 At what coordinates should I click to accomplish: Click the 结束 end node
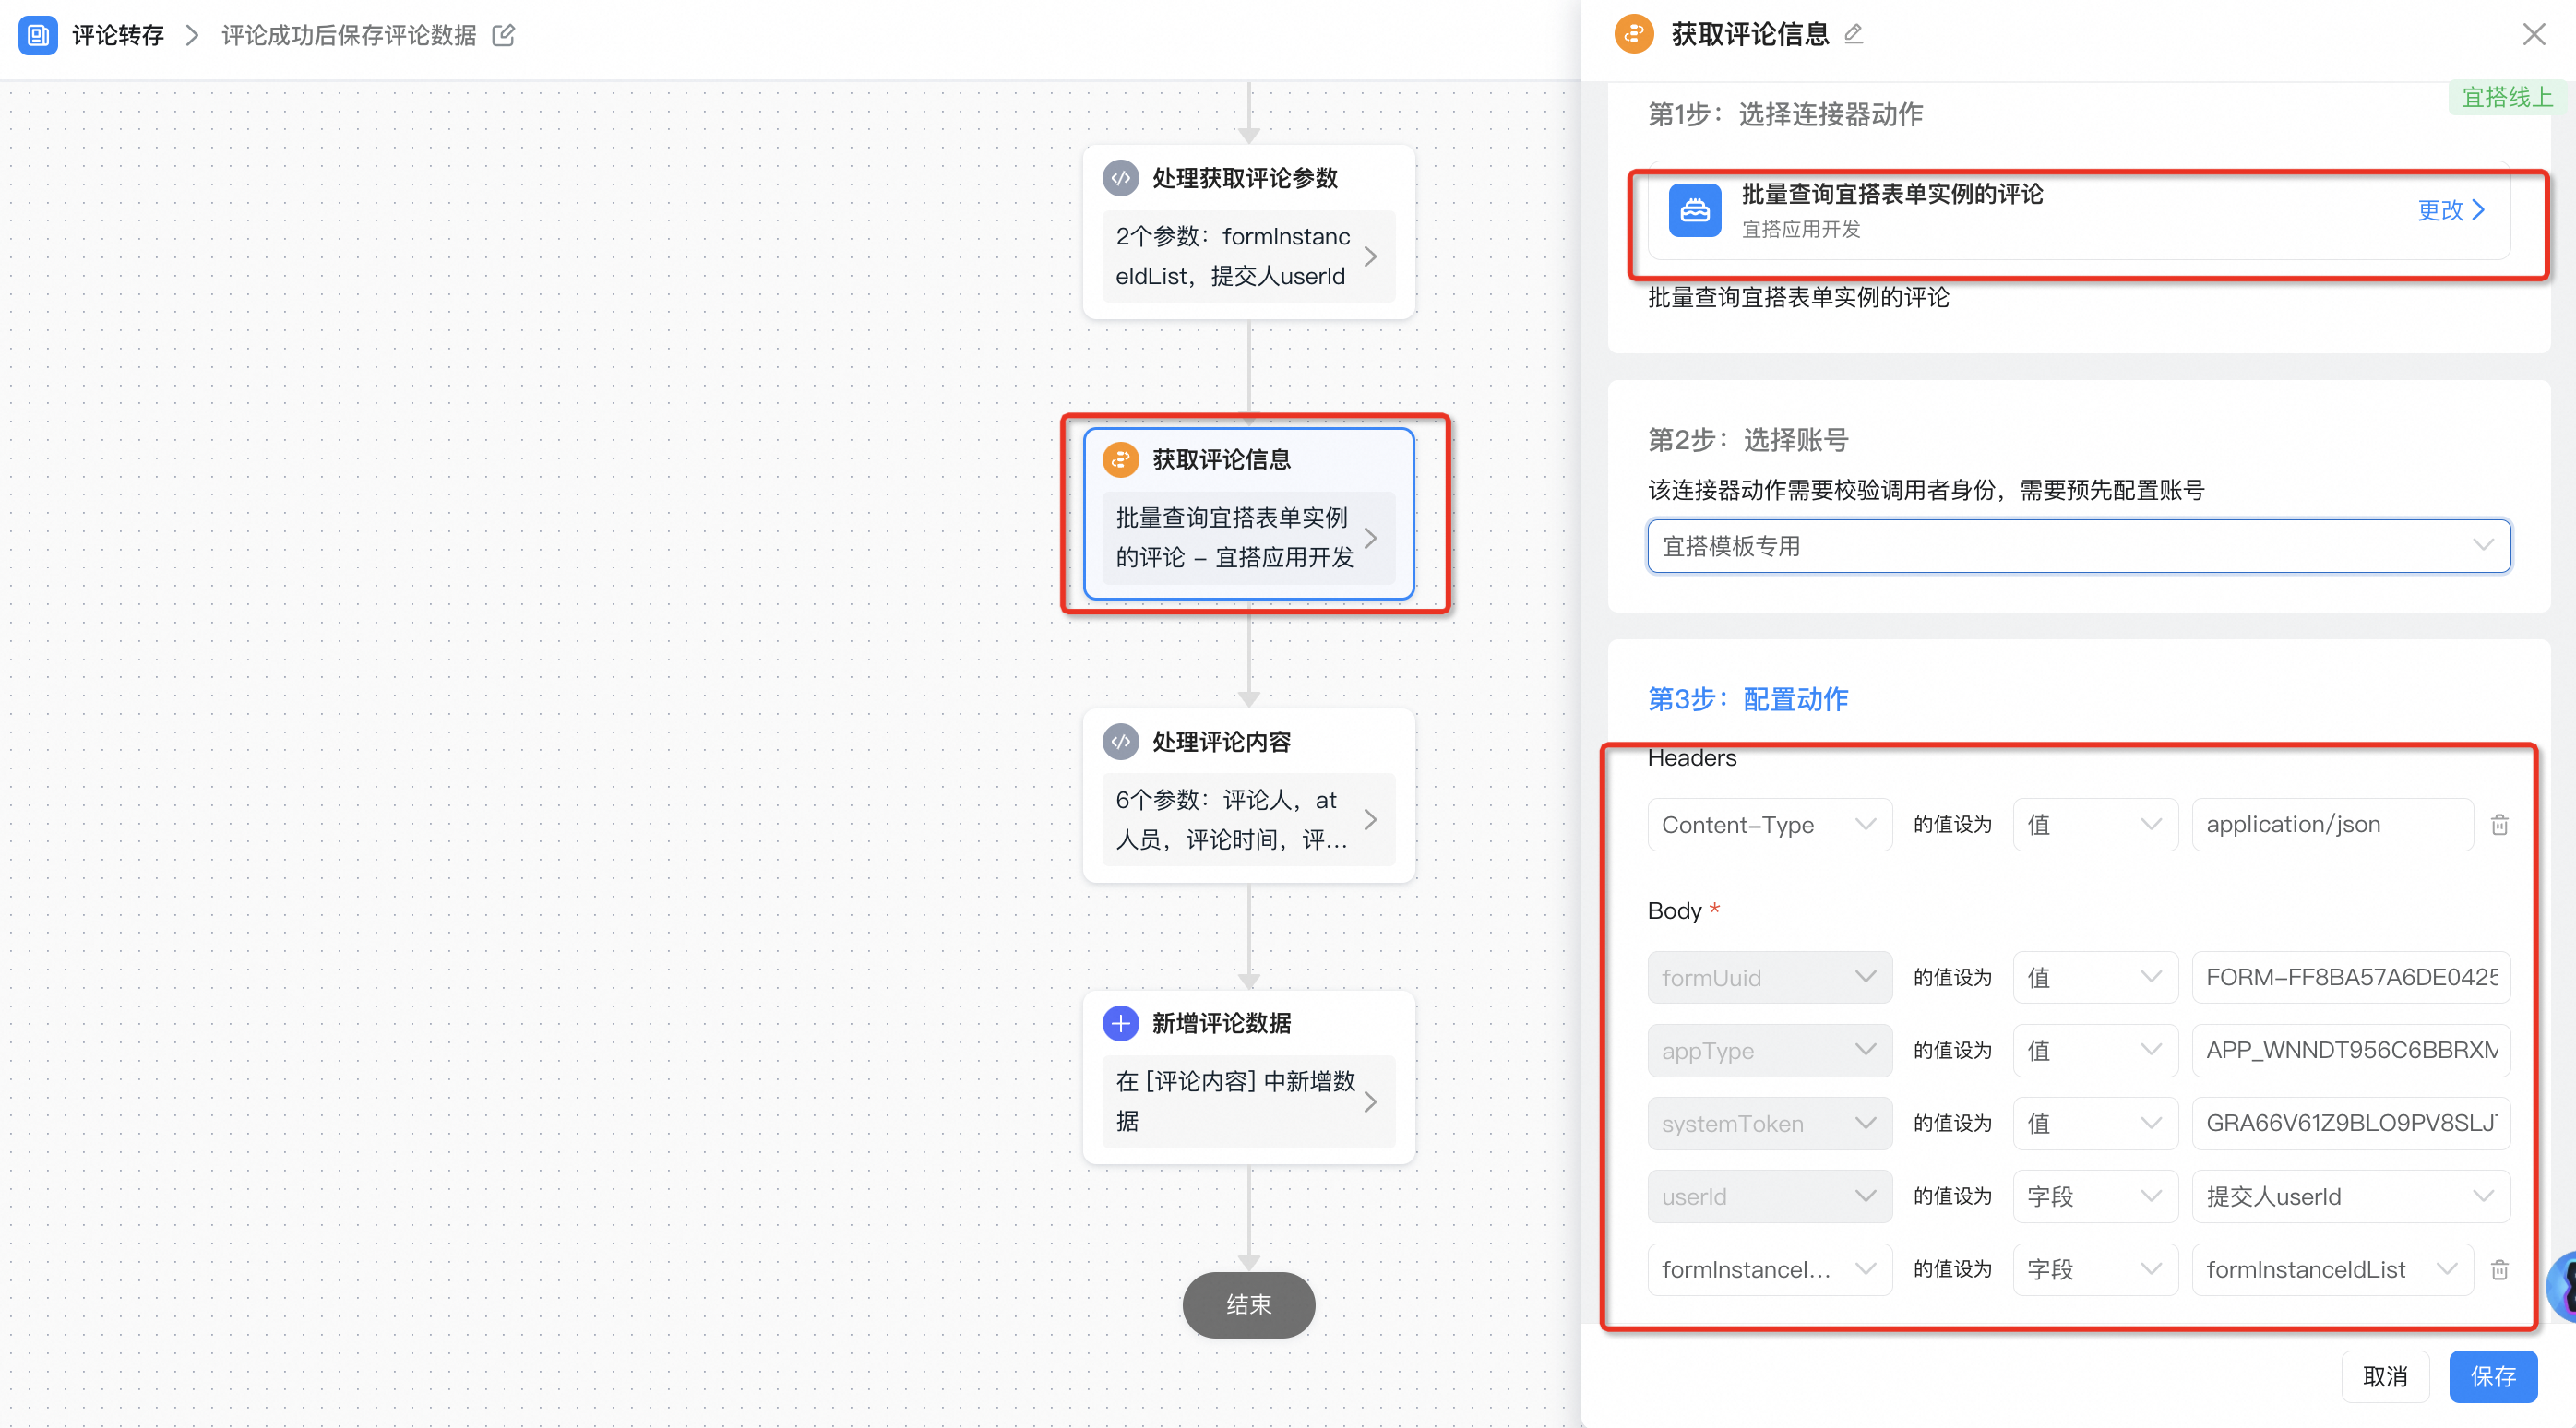(1248, 1304)
